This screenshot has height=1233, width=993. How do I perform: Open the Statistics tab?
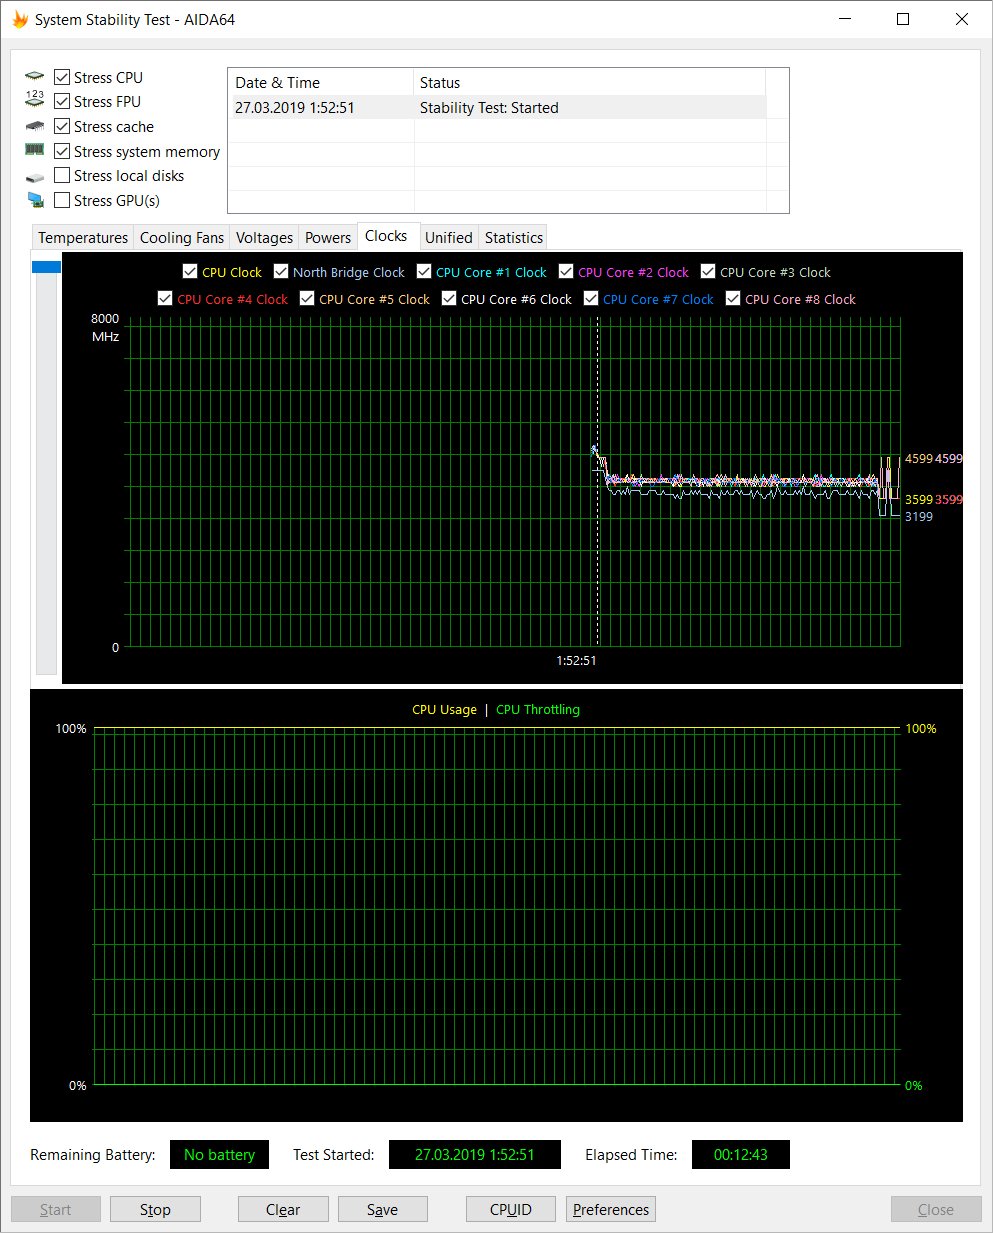coord(513,238)
